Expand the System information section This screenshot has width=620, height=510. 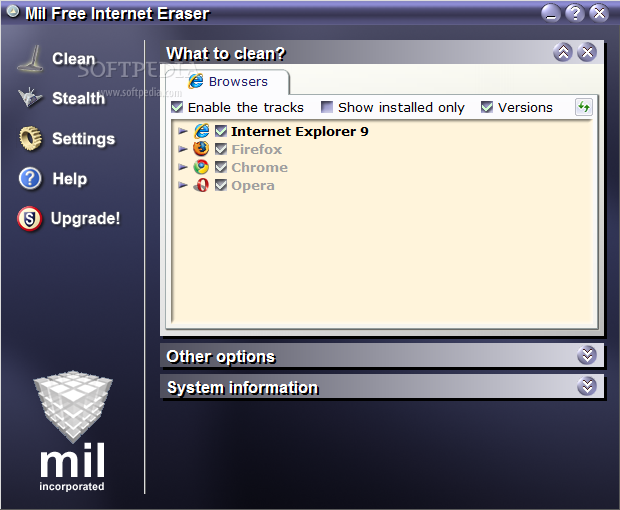tap(587, 386)
